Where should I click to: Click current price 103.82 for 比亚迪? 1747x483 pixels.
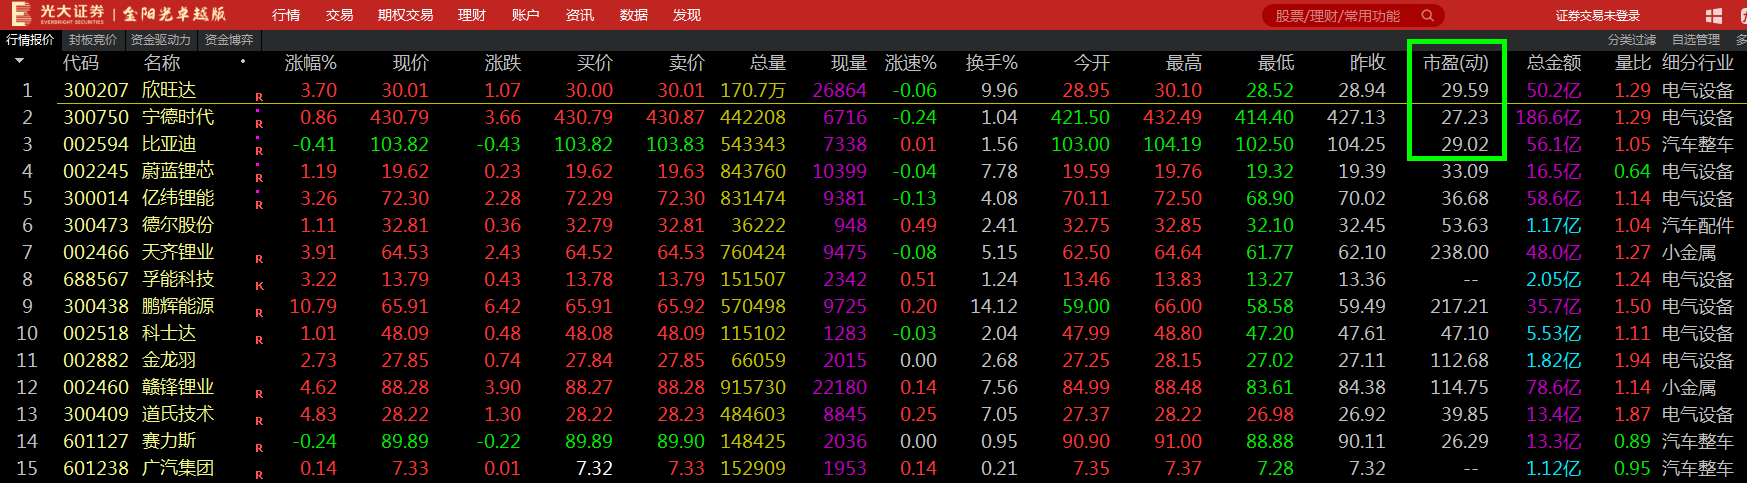pos(399,144)
